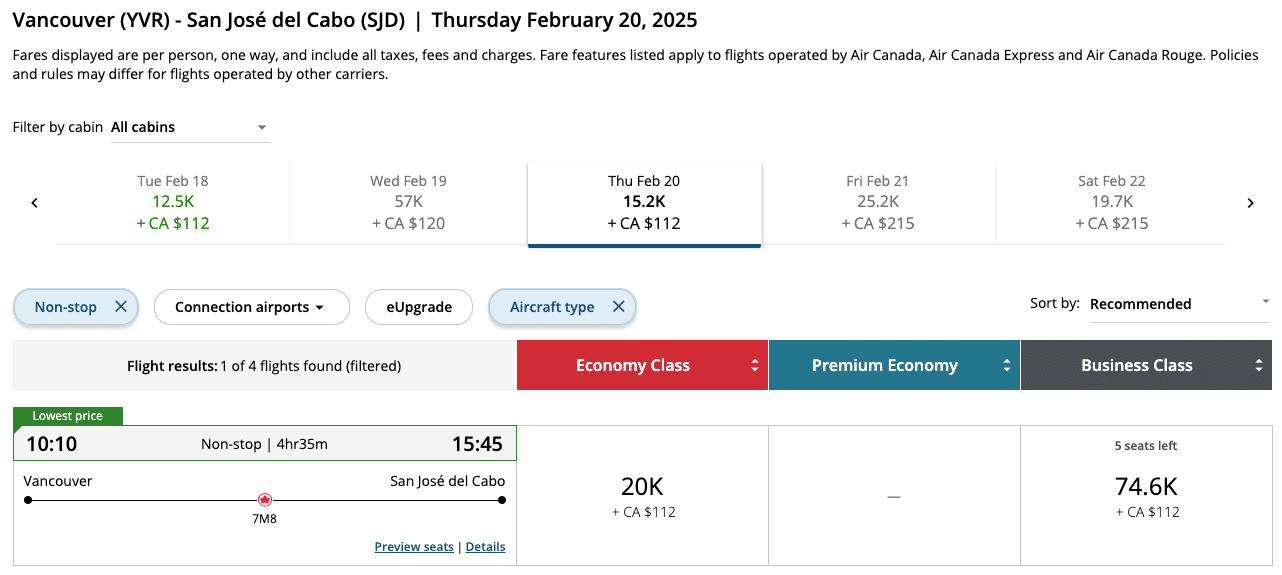
Task: Select the 74.6K Business Class fare
Action: click(x=1146, y=496)
